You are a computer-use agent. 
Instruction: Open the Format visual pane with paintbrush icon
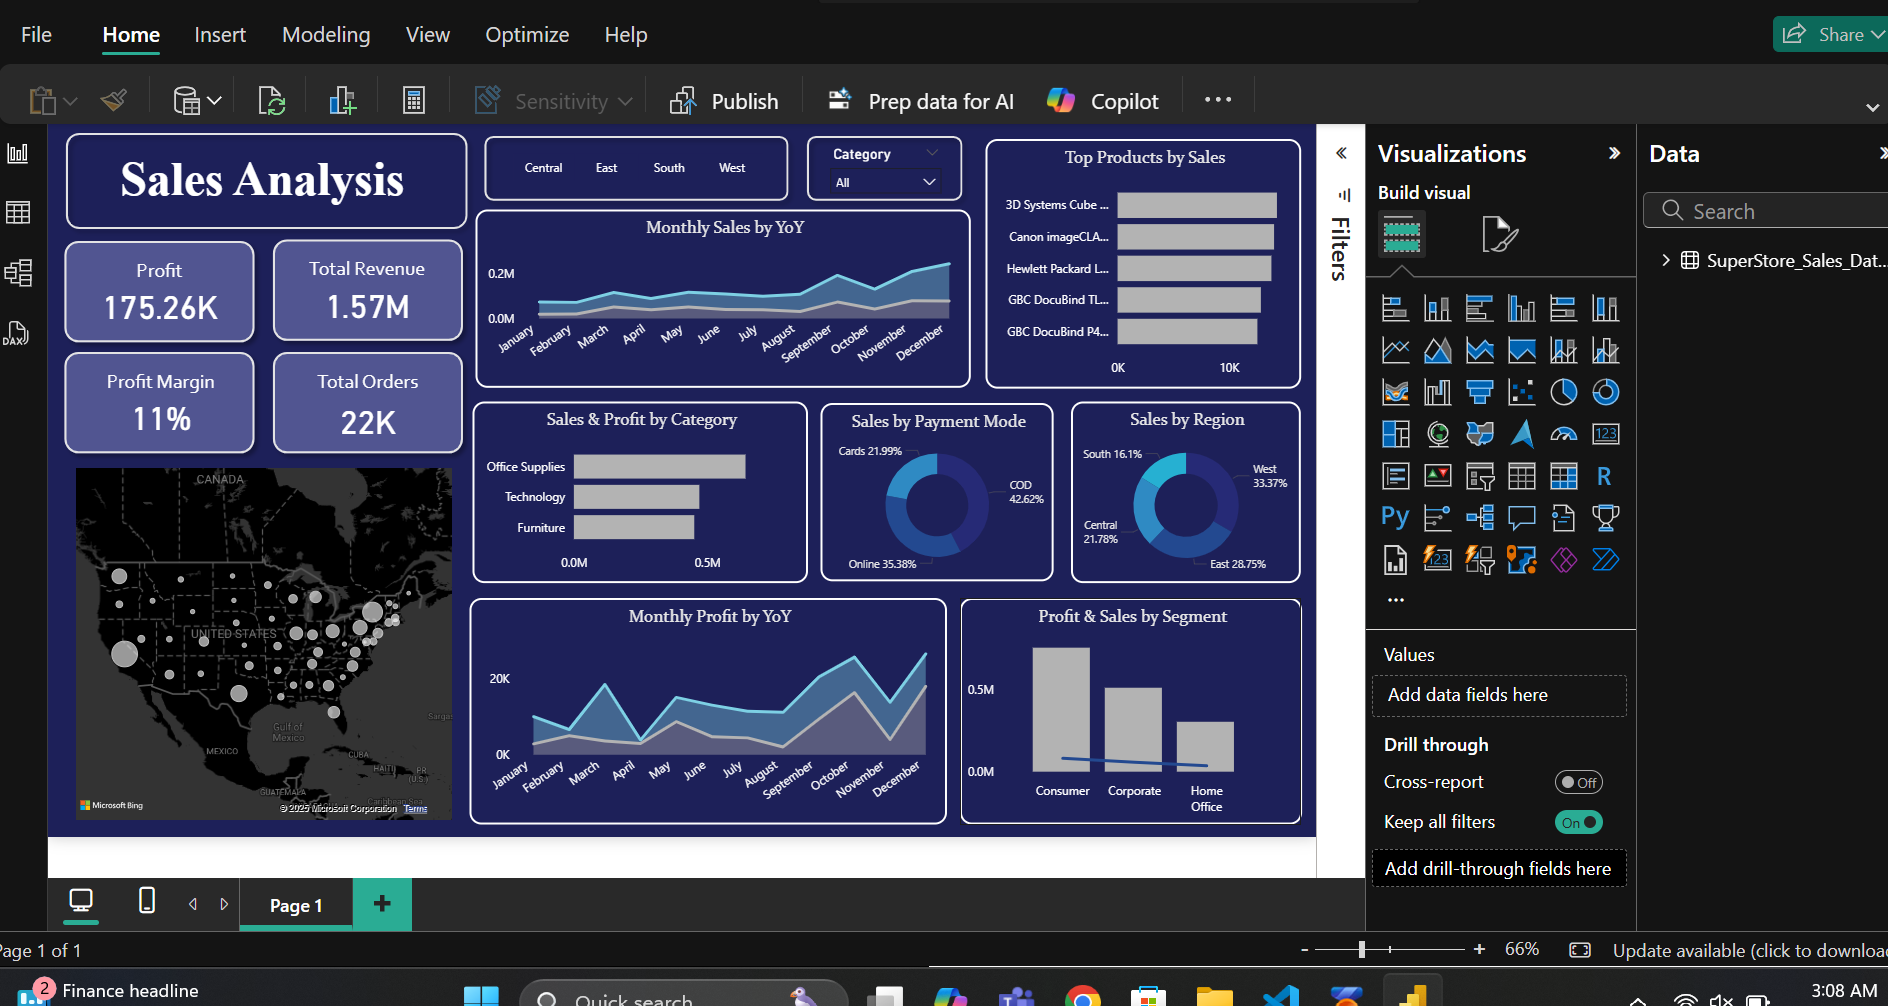tap(1501, 233)
